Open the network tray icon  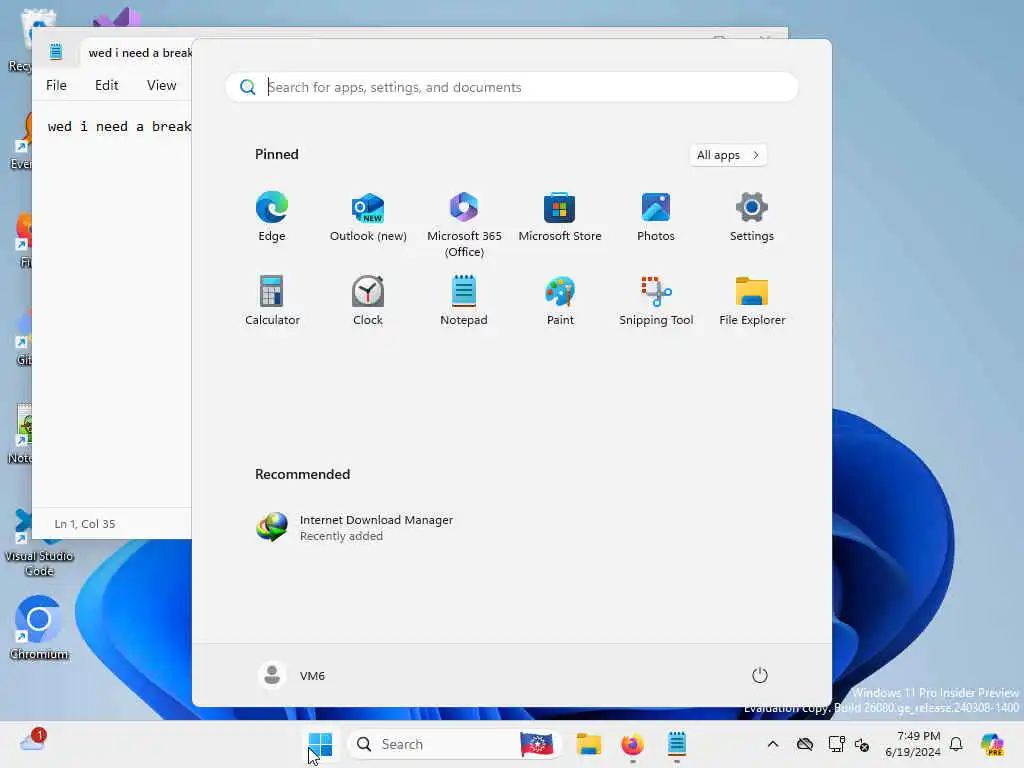point(836,744)
